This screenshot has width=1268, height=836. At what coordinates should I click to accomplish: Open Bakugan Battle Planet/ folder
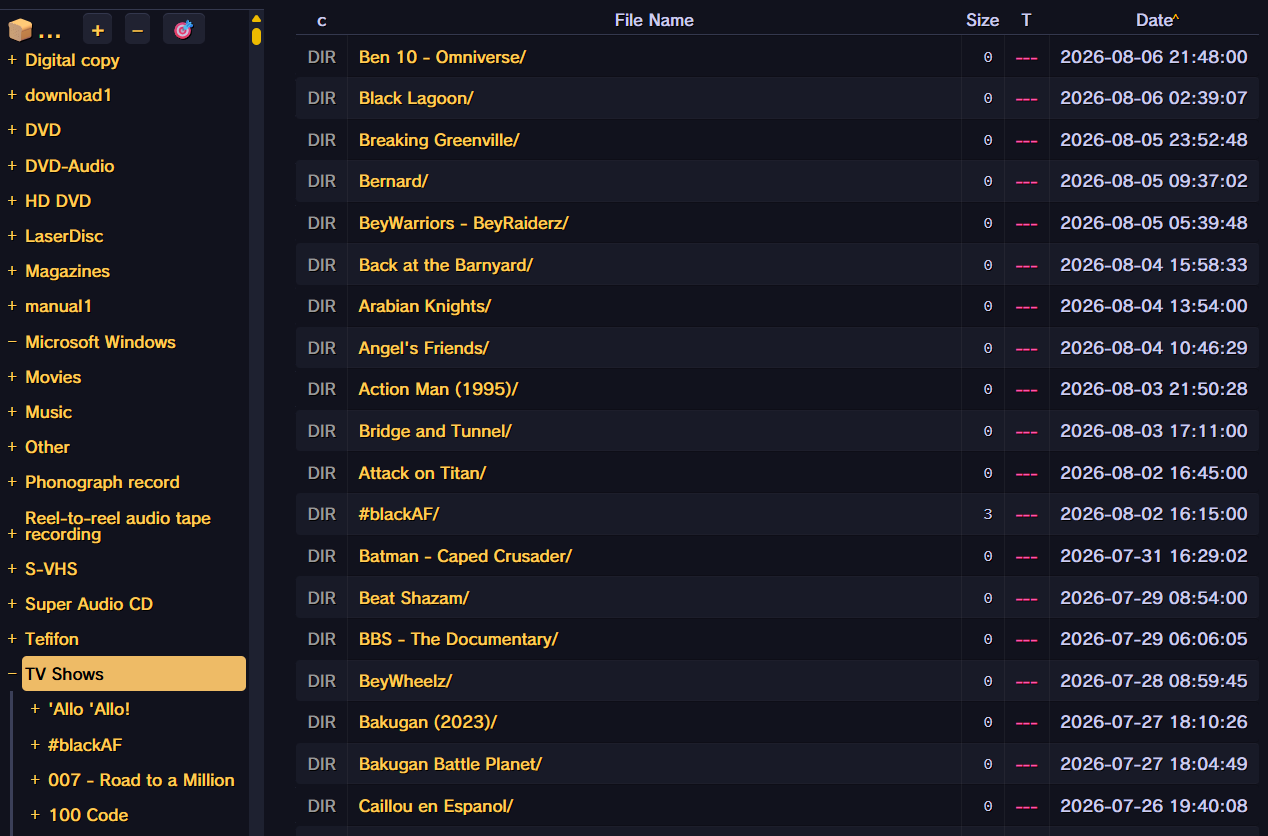[x=450, y=764]
